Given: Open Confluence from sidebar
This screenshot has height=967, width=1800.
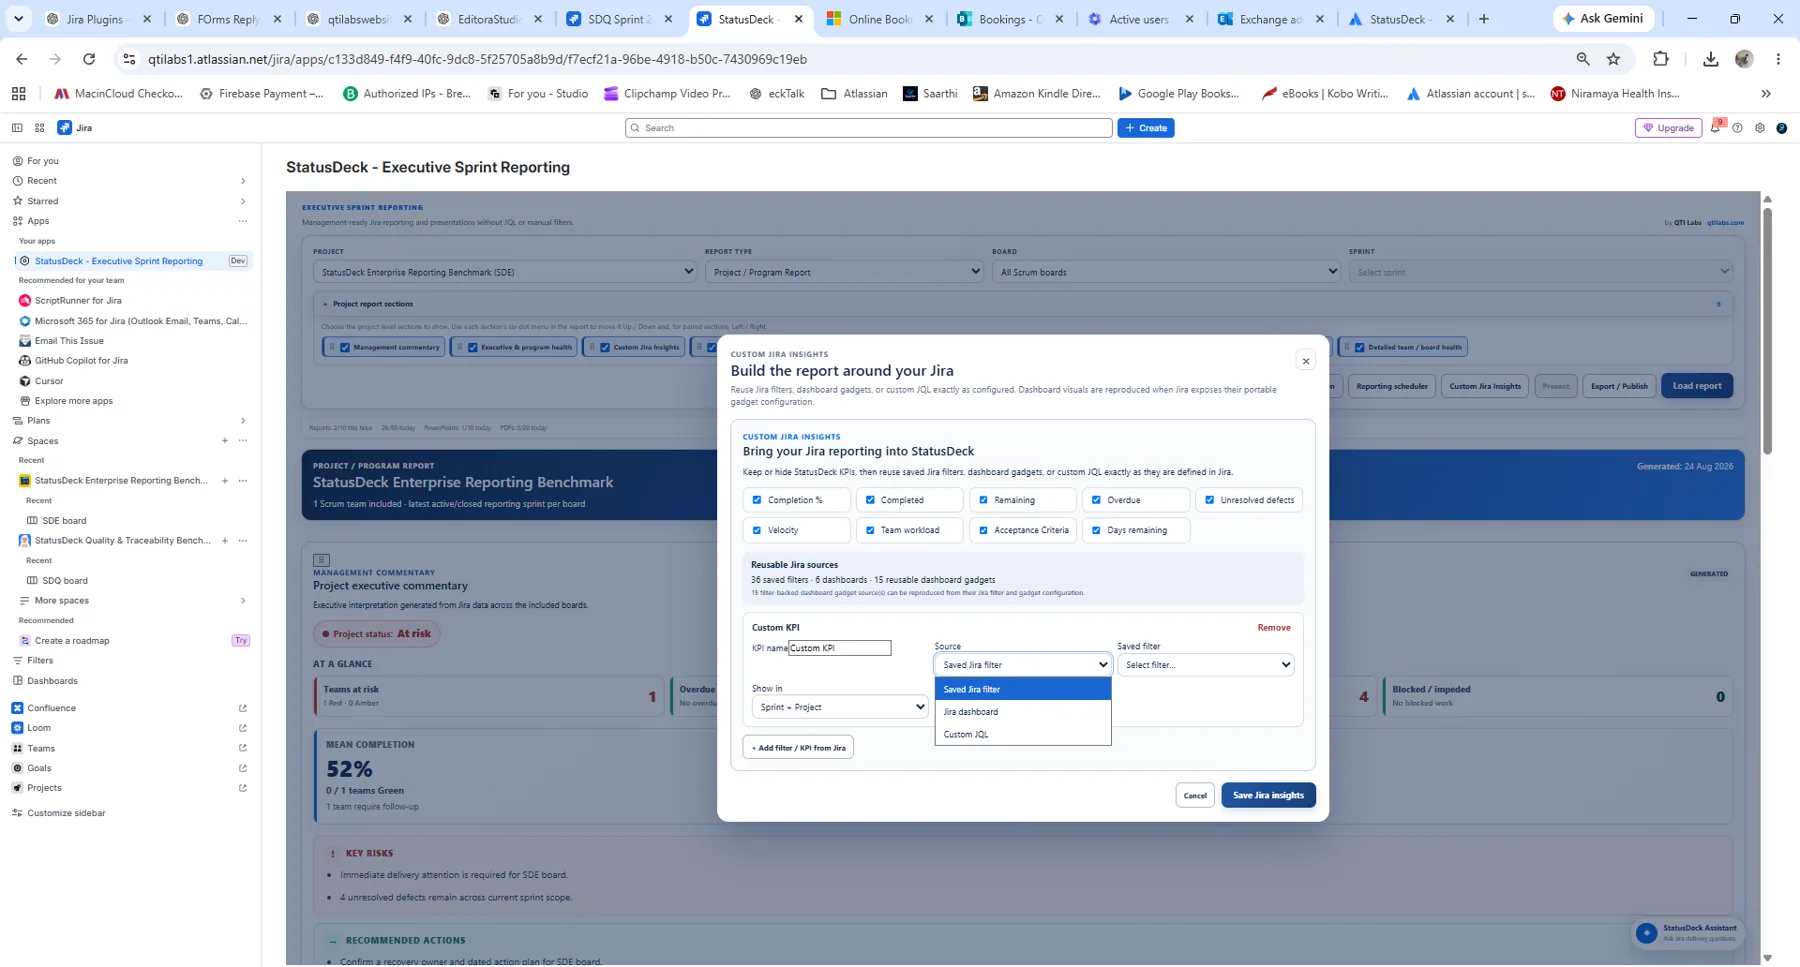Looking at the screenshot, I should (x=51, y=708).
